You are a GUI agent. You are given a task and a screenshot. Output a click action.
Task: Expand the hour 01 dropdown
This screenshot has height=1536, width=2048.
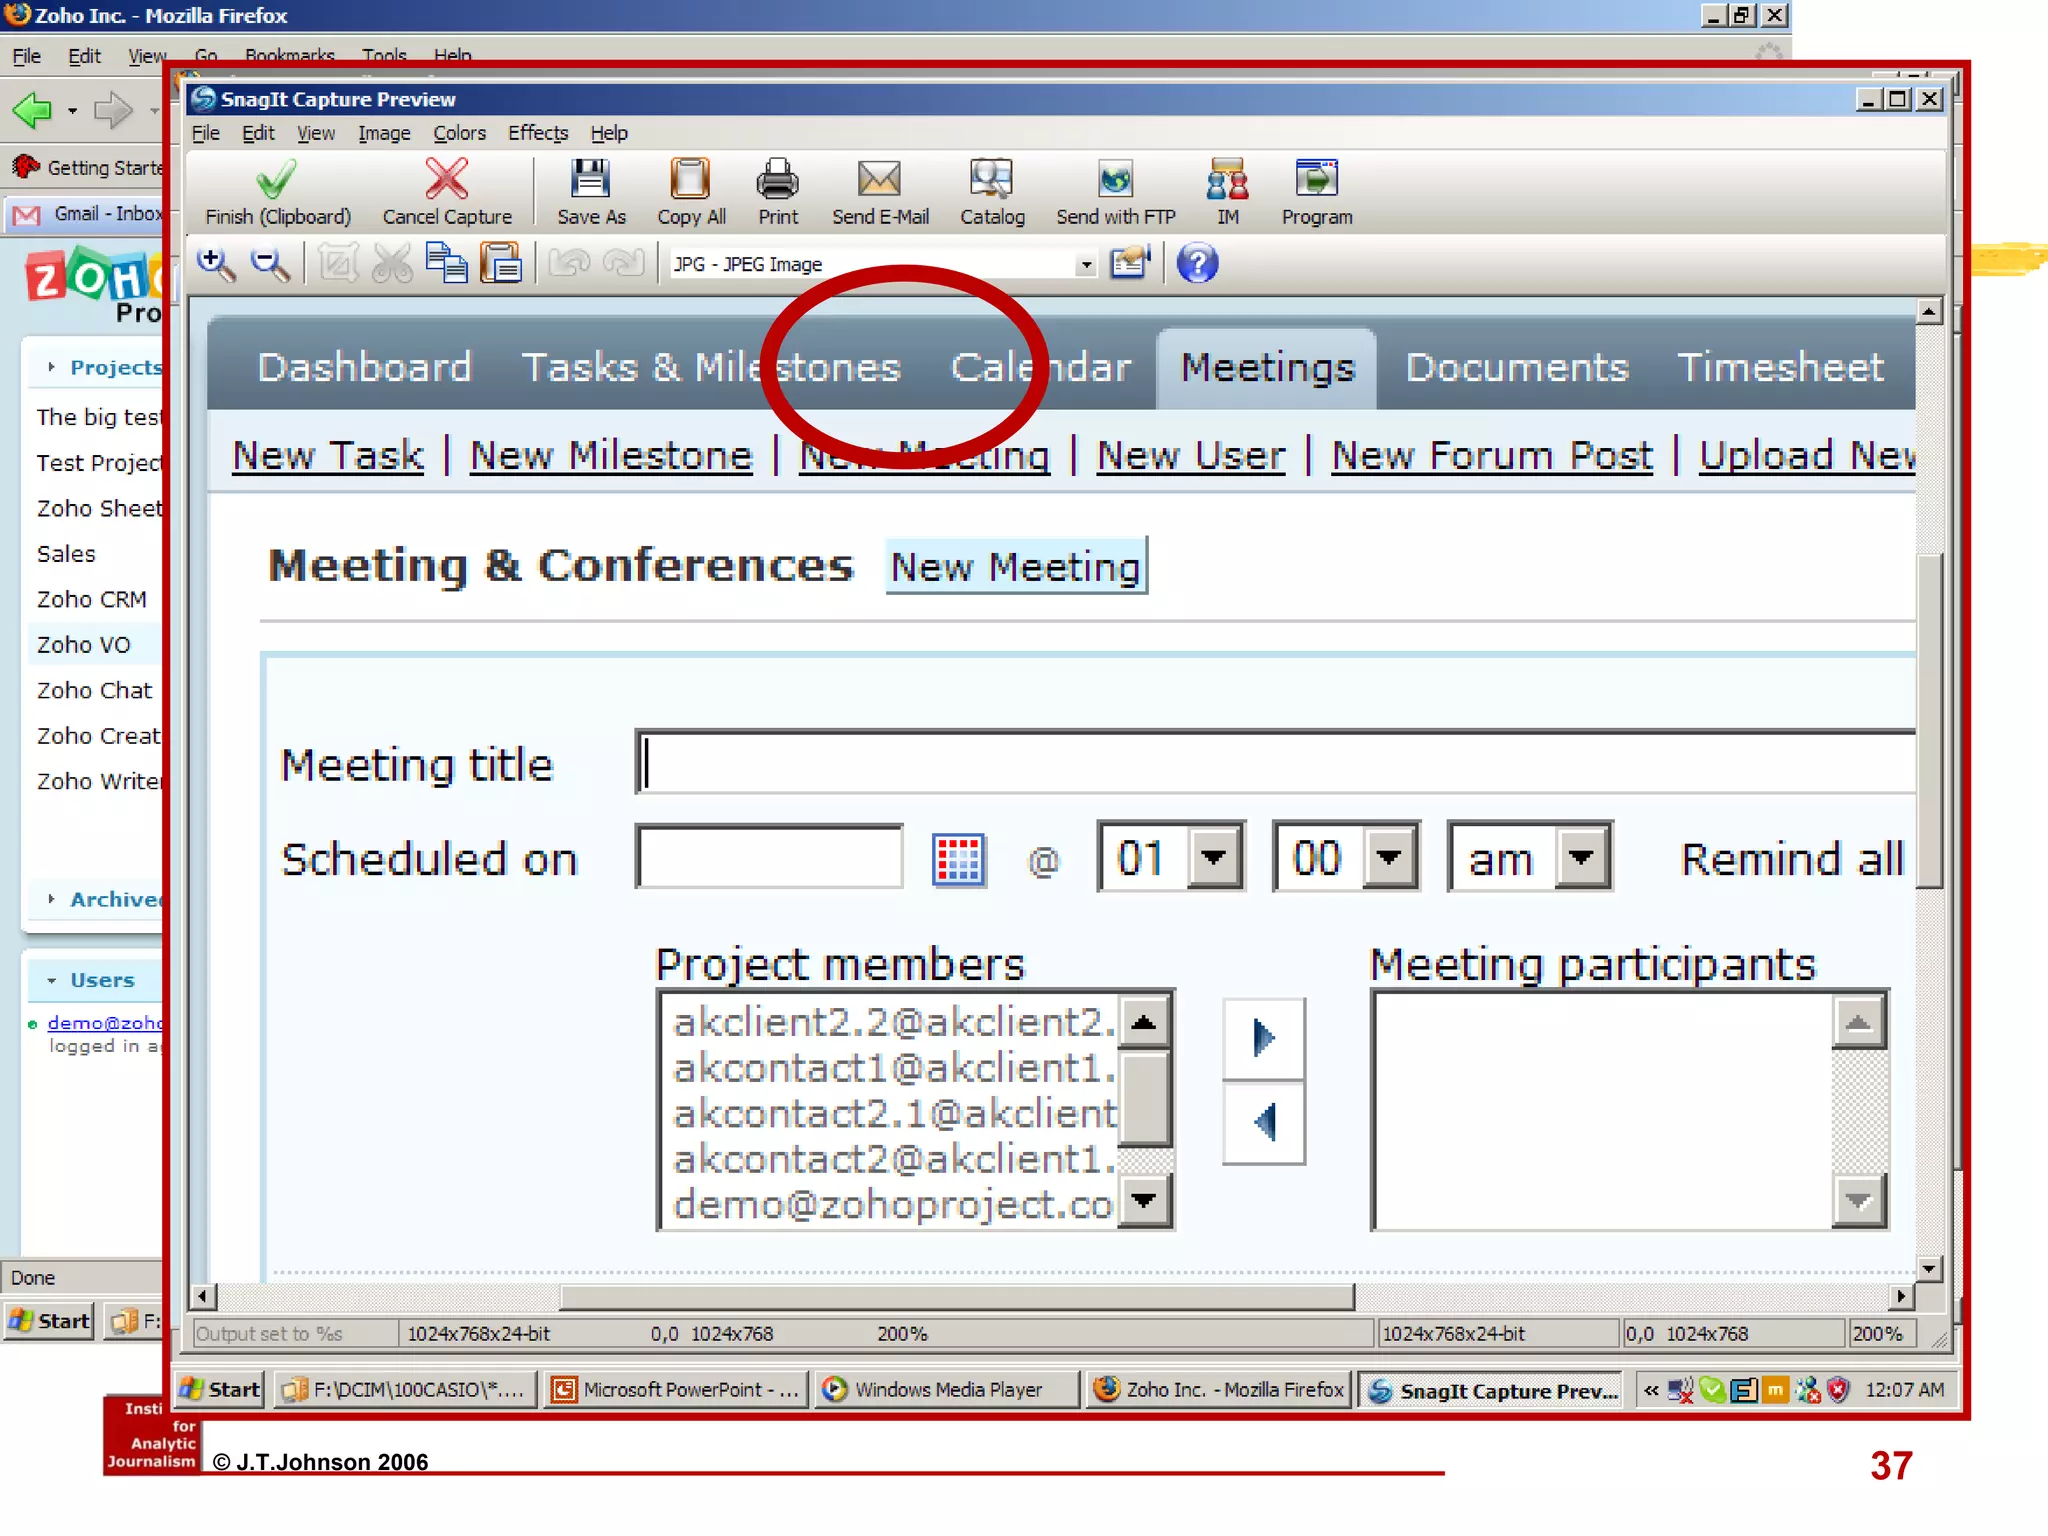click(x=1214, y=857)
